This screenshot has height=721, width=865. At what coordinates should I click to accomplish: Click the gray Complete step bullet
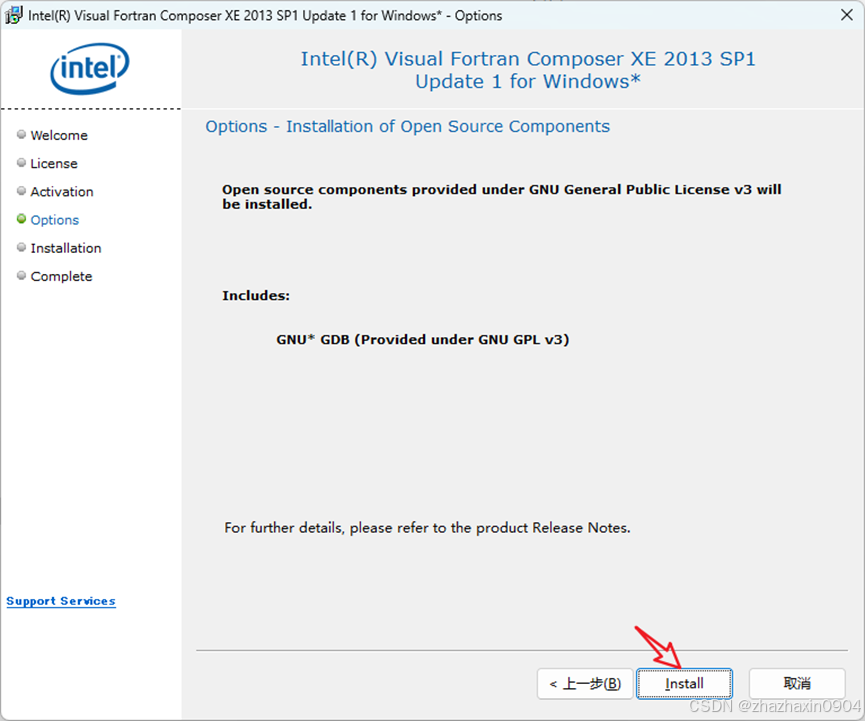point(22,275)
